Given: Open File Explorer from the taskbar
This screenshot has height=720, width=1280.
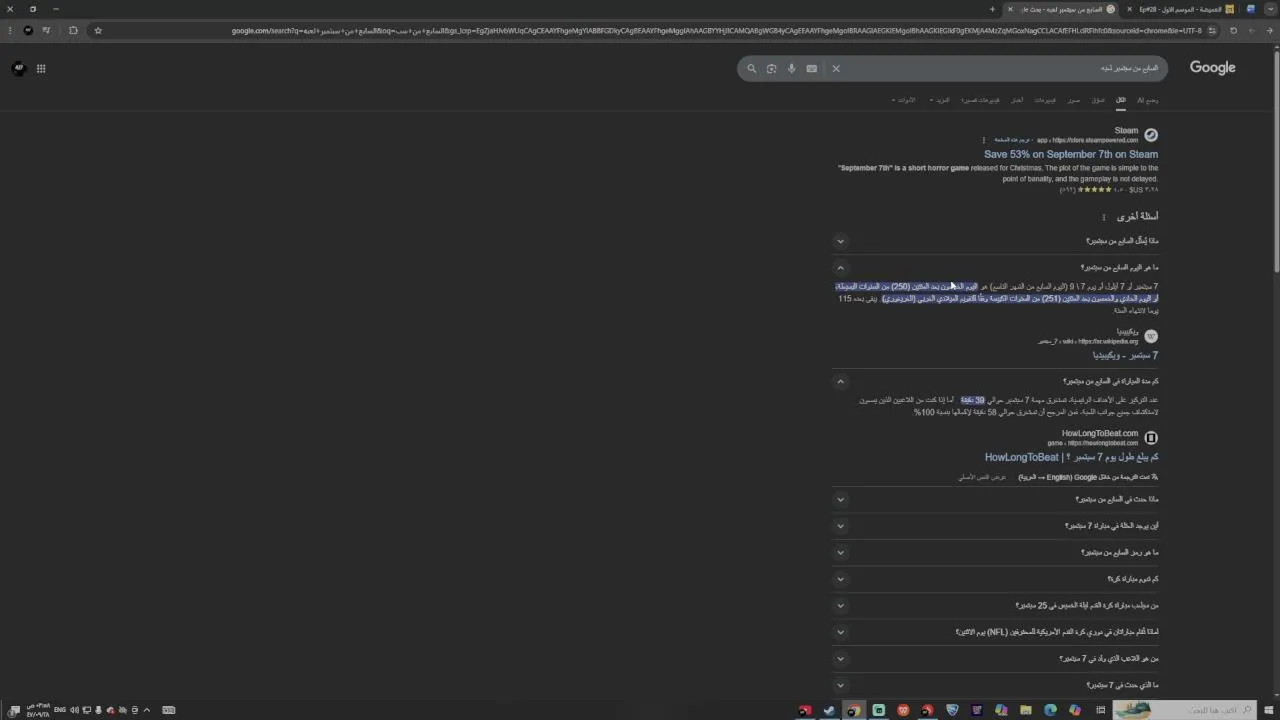Looking at the screenshot, I should (x=1026, y=710).
